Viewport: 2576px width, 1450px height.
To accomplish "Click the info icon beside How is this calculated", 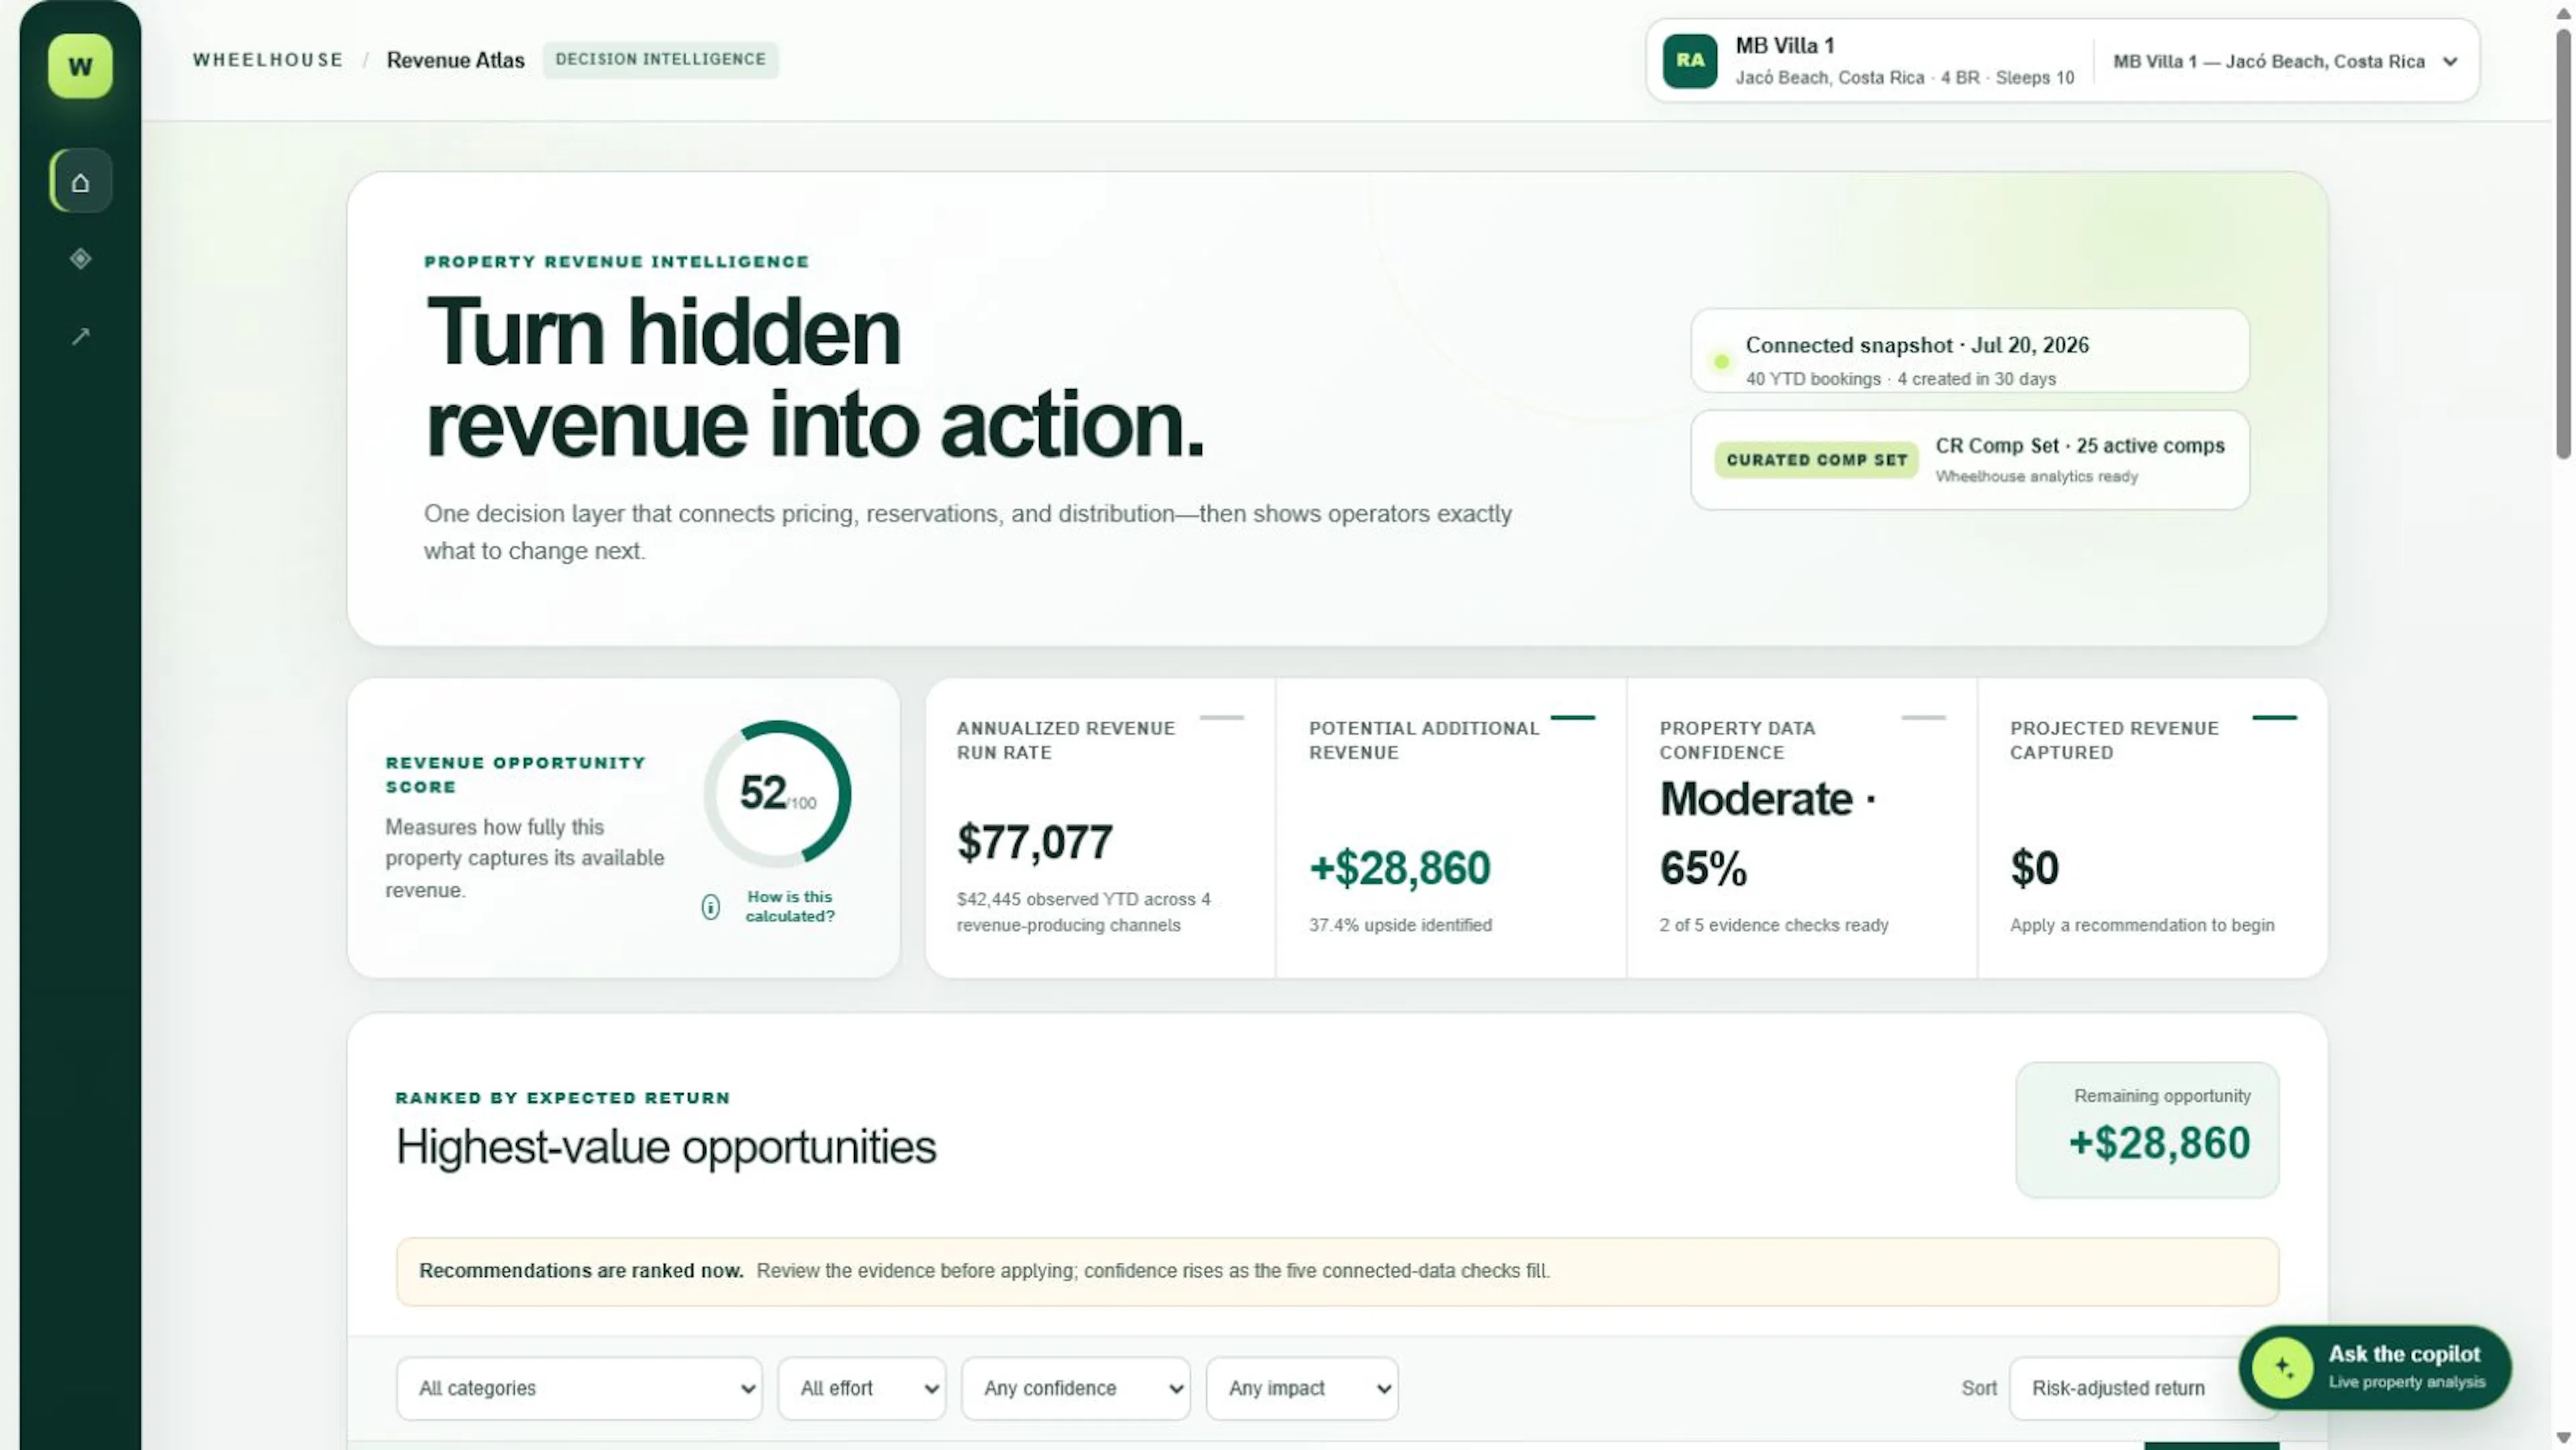I will click(x=710, y=907).
